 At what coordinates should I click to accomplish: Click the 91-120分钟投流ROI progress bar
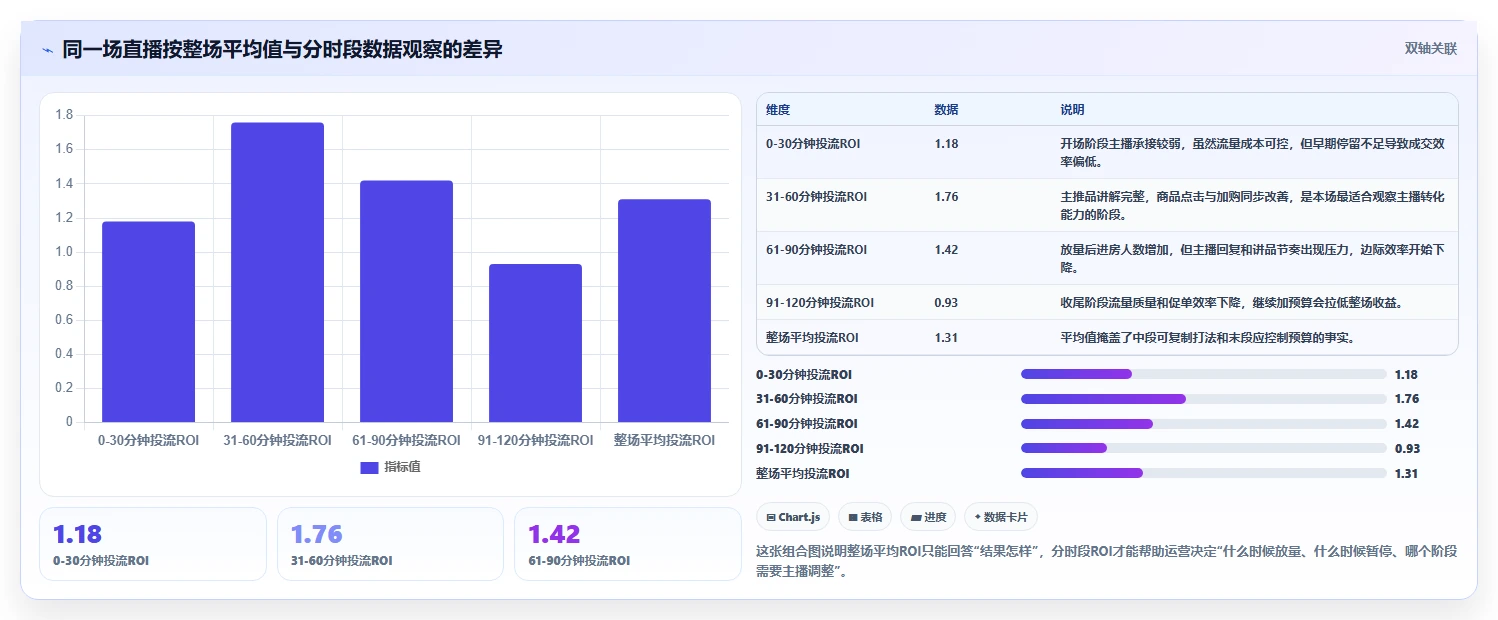click(1203, 448)
